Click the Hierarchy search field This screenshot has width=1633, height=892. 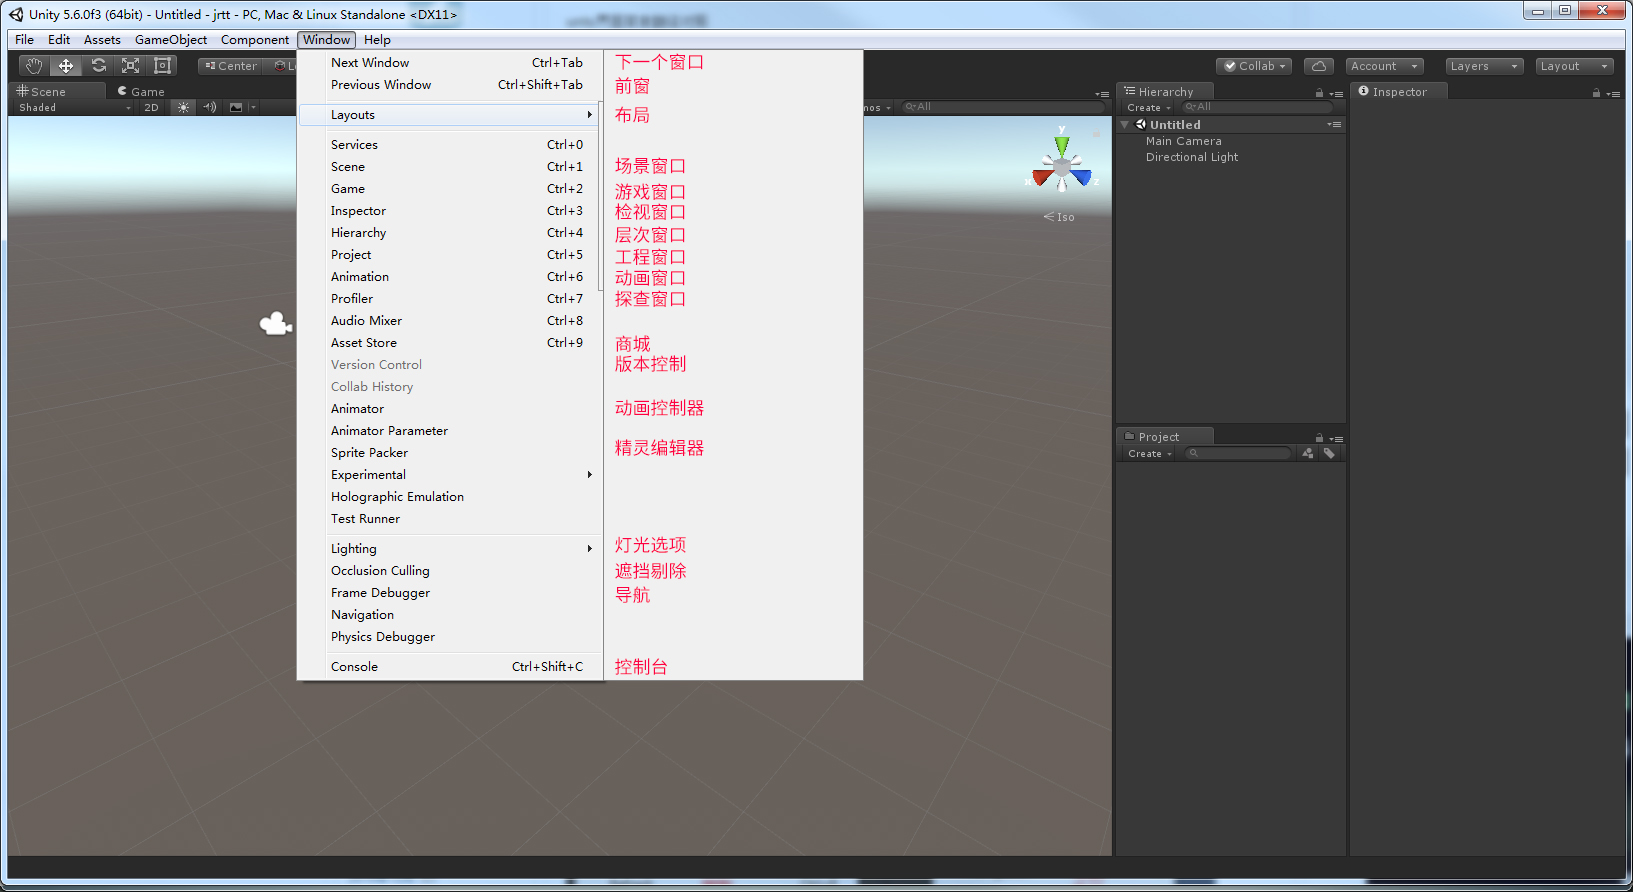pyautogui.click(x=1257, y=107)
